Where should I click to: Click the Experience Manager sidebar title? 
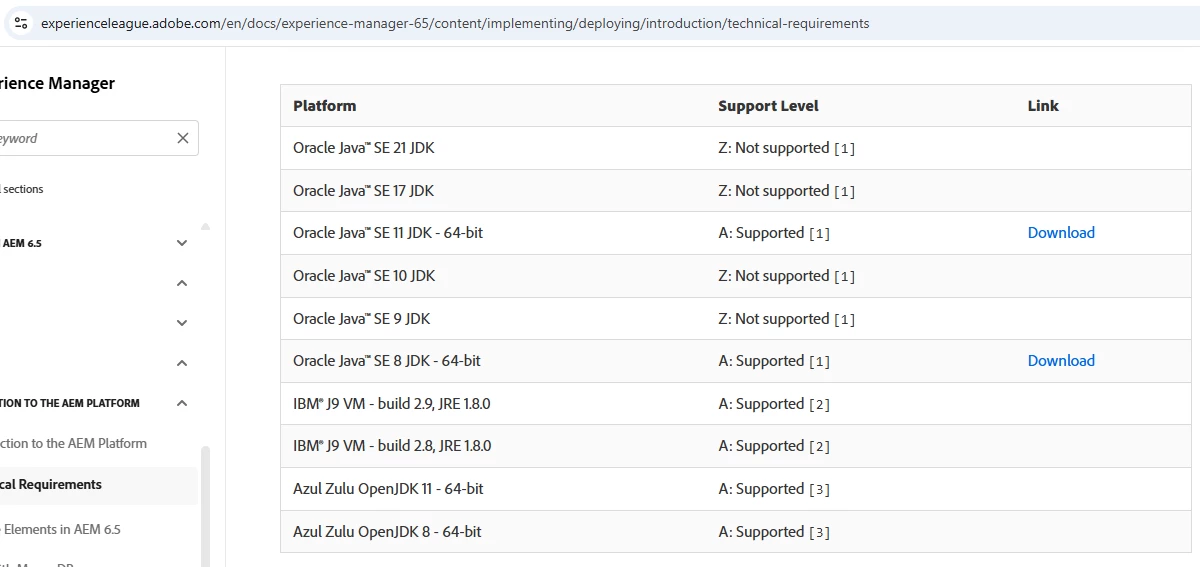click(x=57, y=84)
